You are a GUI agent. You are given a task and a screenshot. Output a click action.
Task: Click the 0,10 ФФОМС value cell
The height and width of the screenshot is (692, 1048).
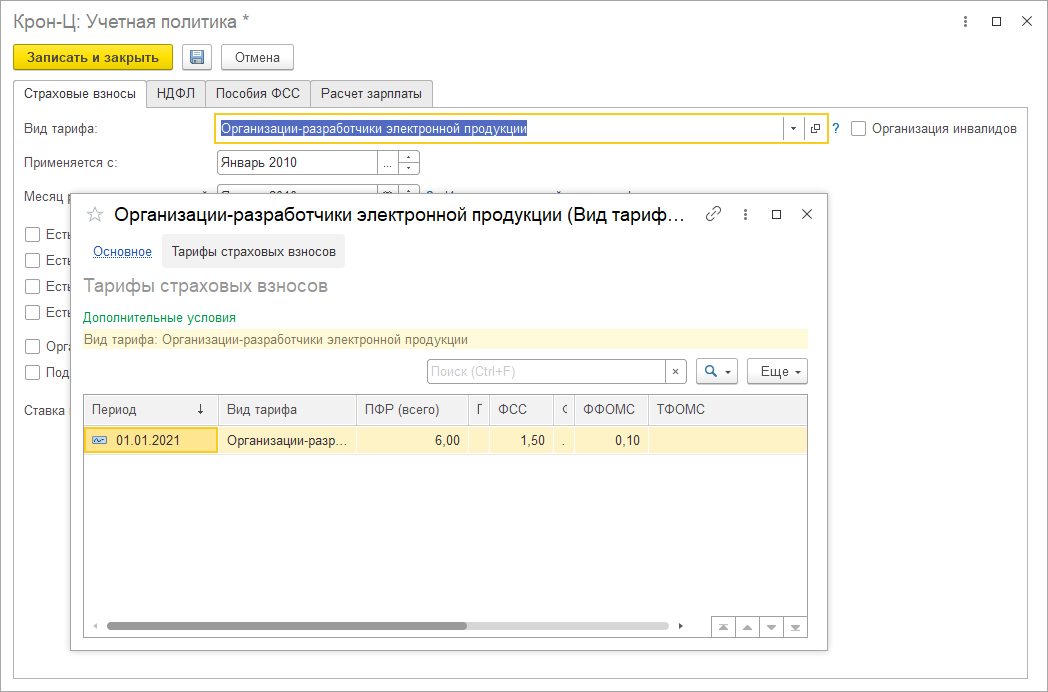click(611, 441)
